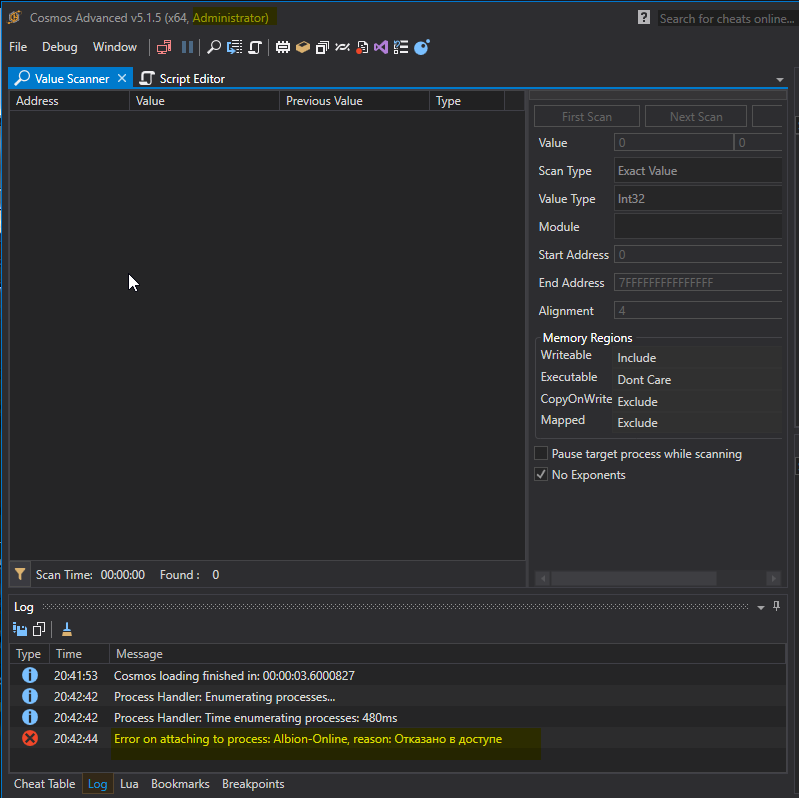The image size is (799, 798).
Task: Open the File menu
Action: pyautogui.click(x=18, y=47)
